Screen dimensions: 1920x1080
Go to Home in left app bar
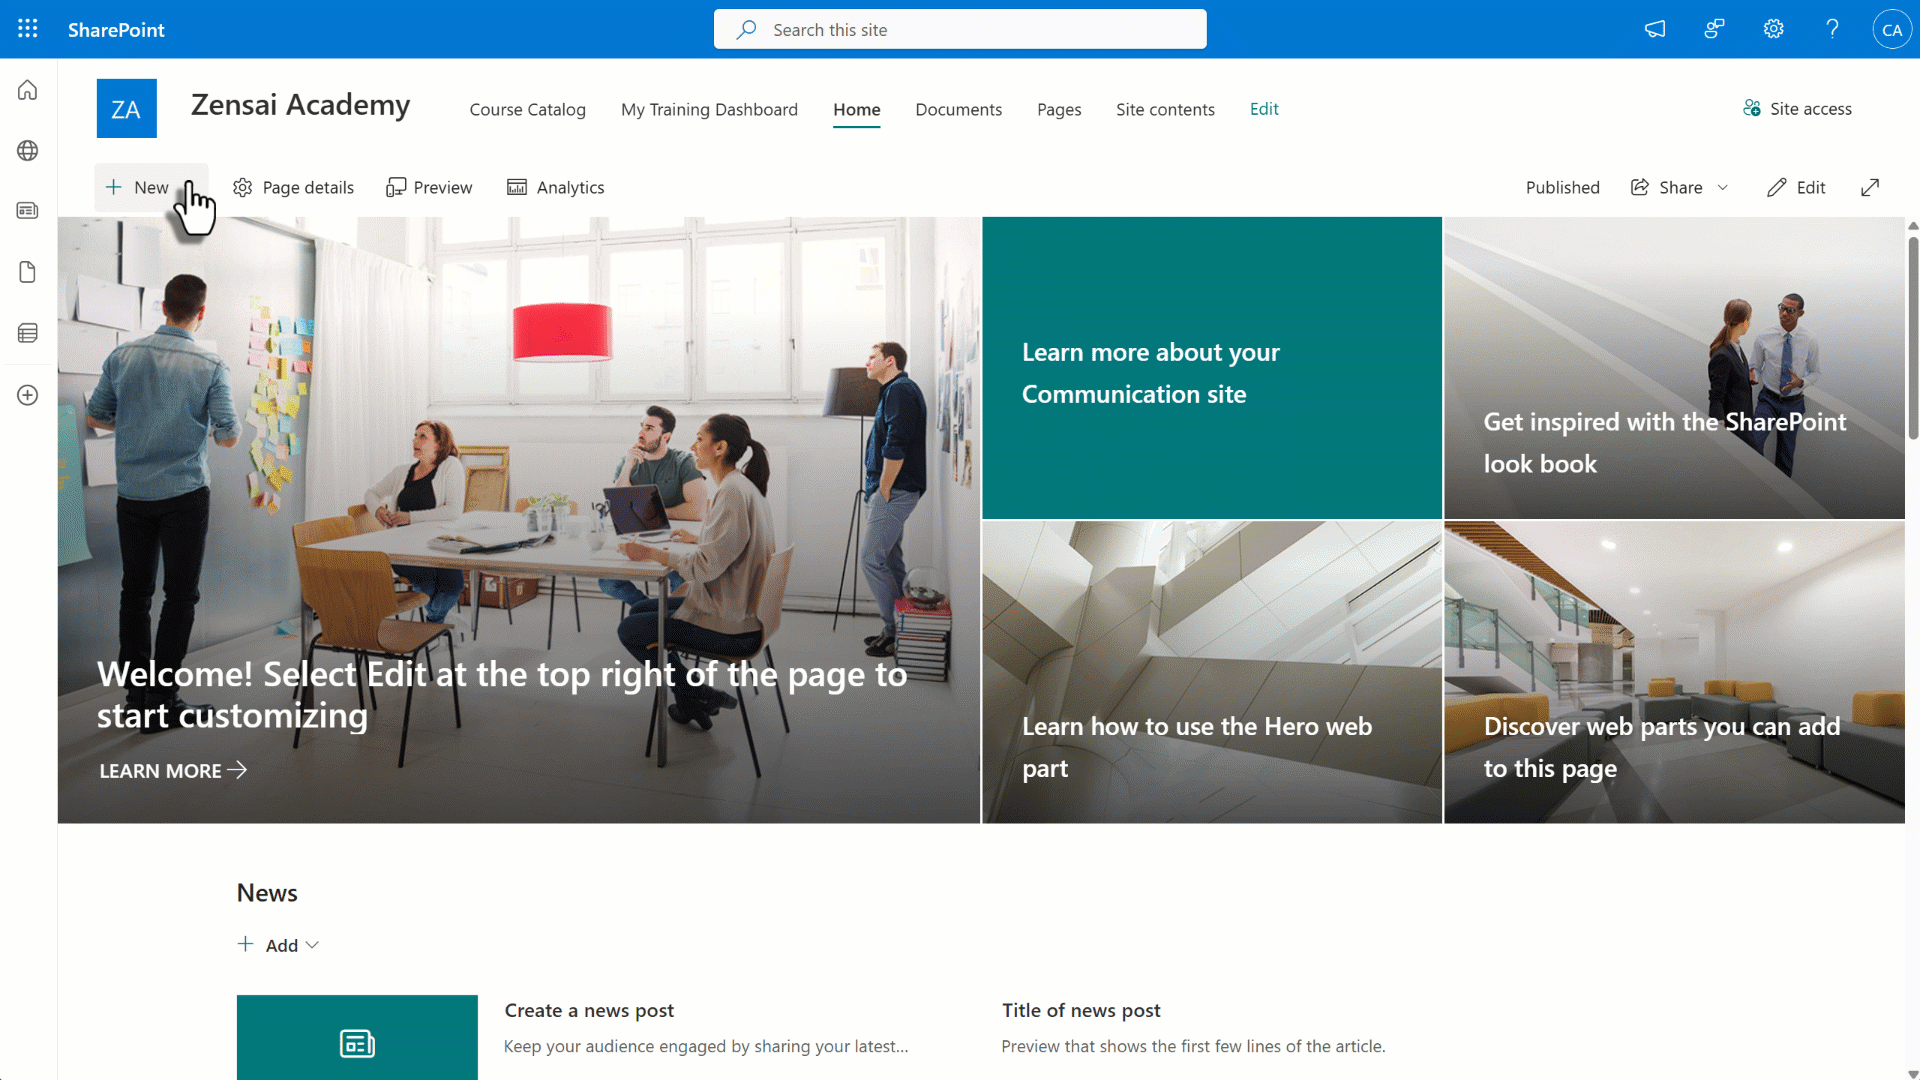(x=28, y=90)
